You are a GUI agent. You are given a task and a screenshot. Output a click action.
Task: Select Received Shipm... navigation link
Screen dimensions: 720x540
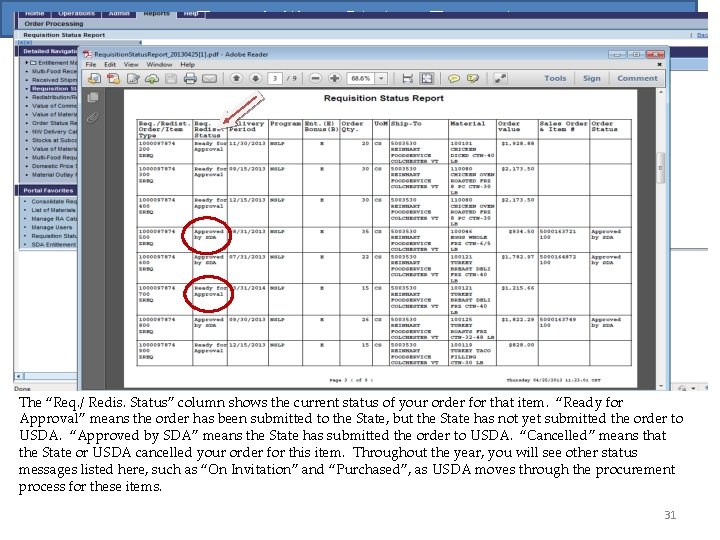54,80
